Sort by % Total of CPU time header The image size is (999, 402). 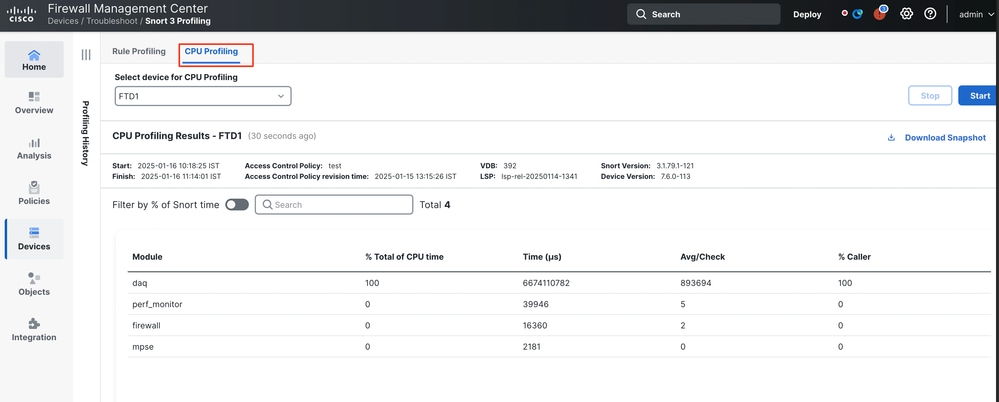[x=404, y=257]
